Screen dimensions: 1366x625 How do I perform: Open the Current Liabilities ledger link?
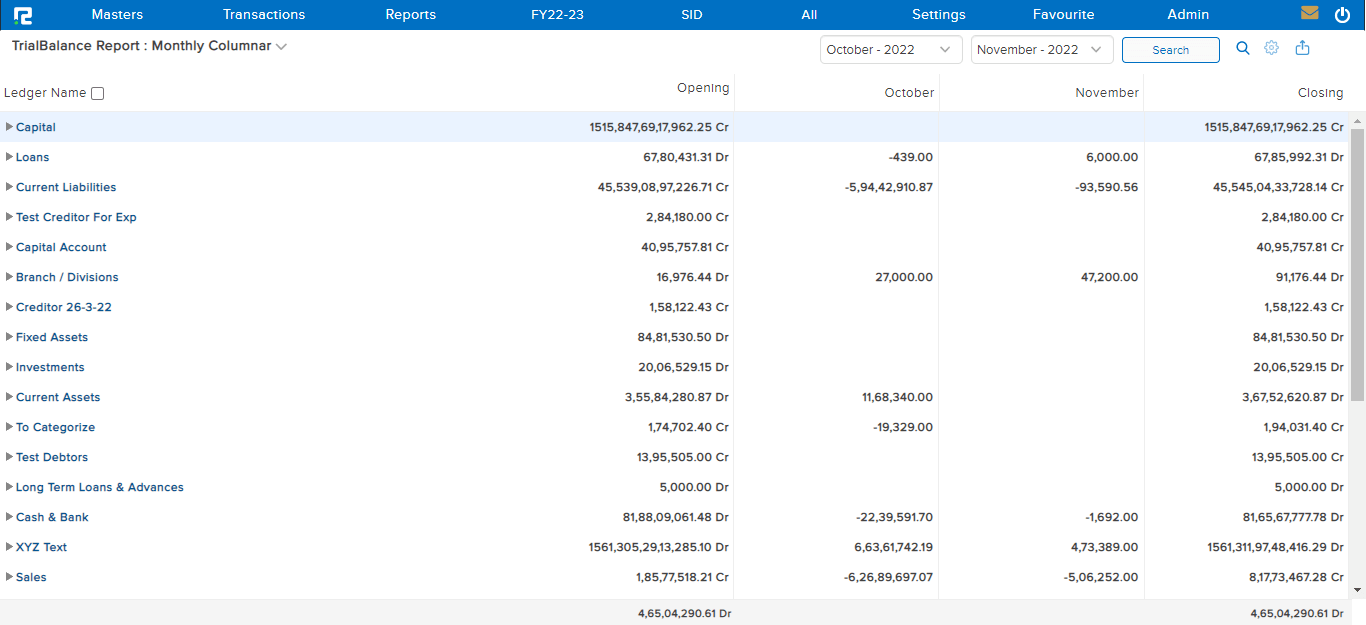[66, 187]
